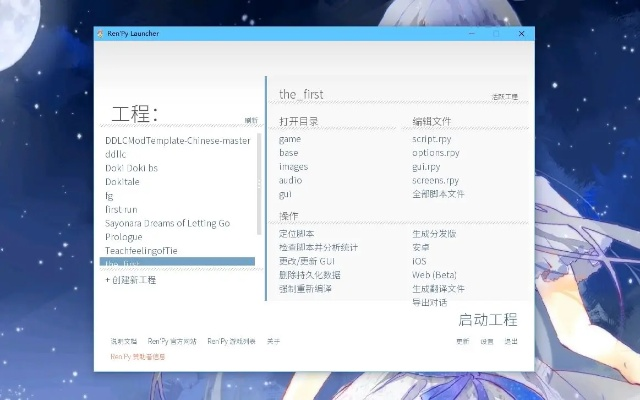This screenshot has height=400, width=640.
Task: Close the Ren'Py Launcher window
Action: click(521, 34)
